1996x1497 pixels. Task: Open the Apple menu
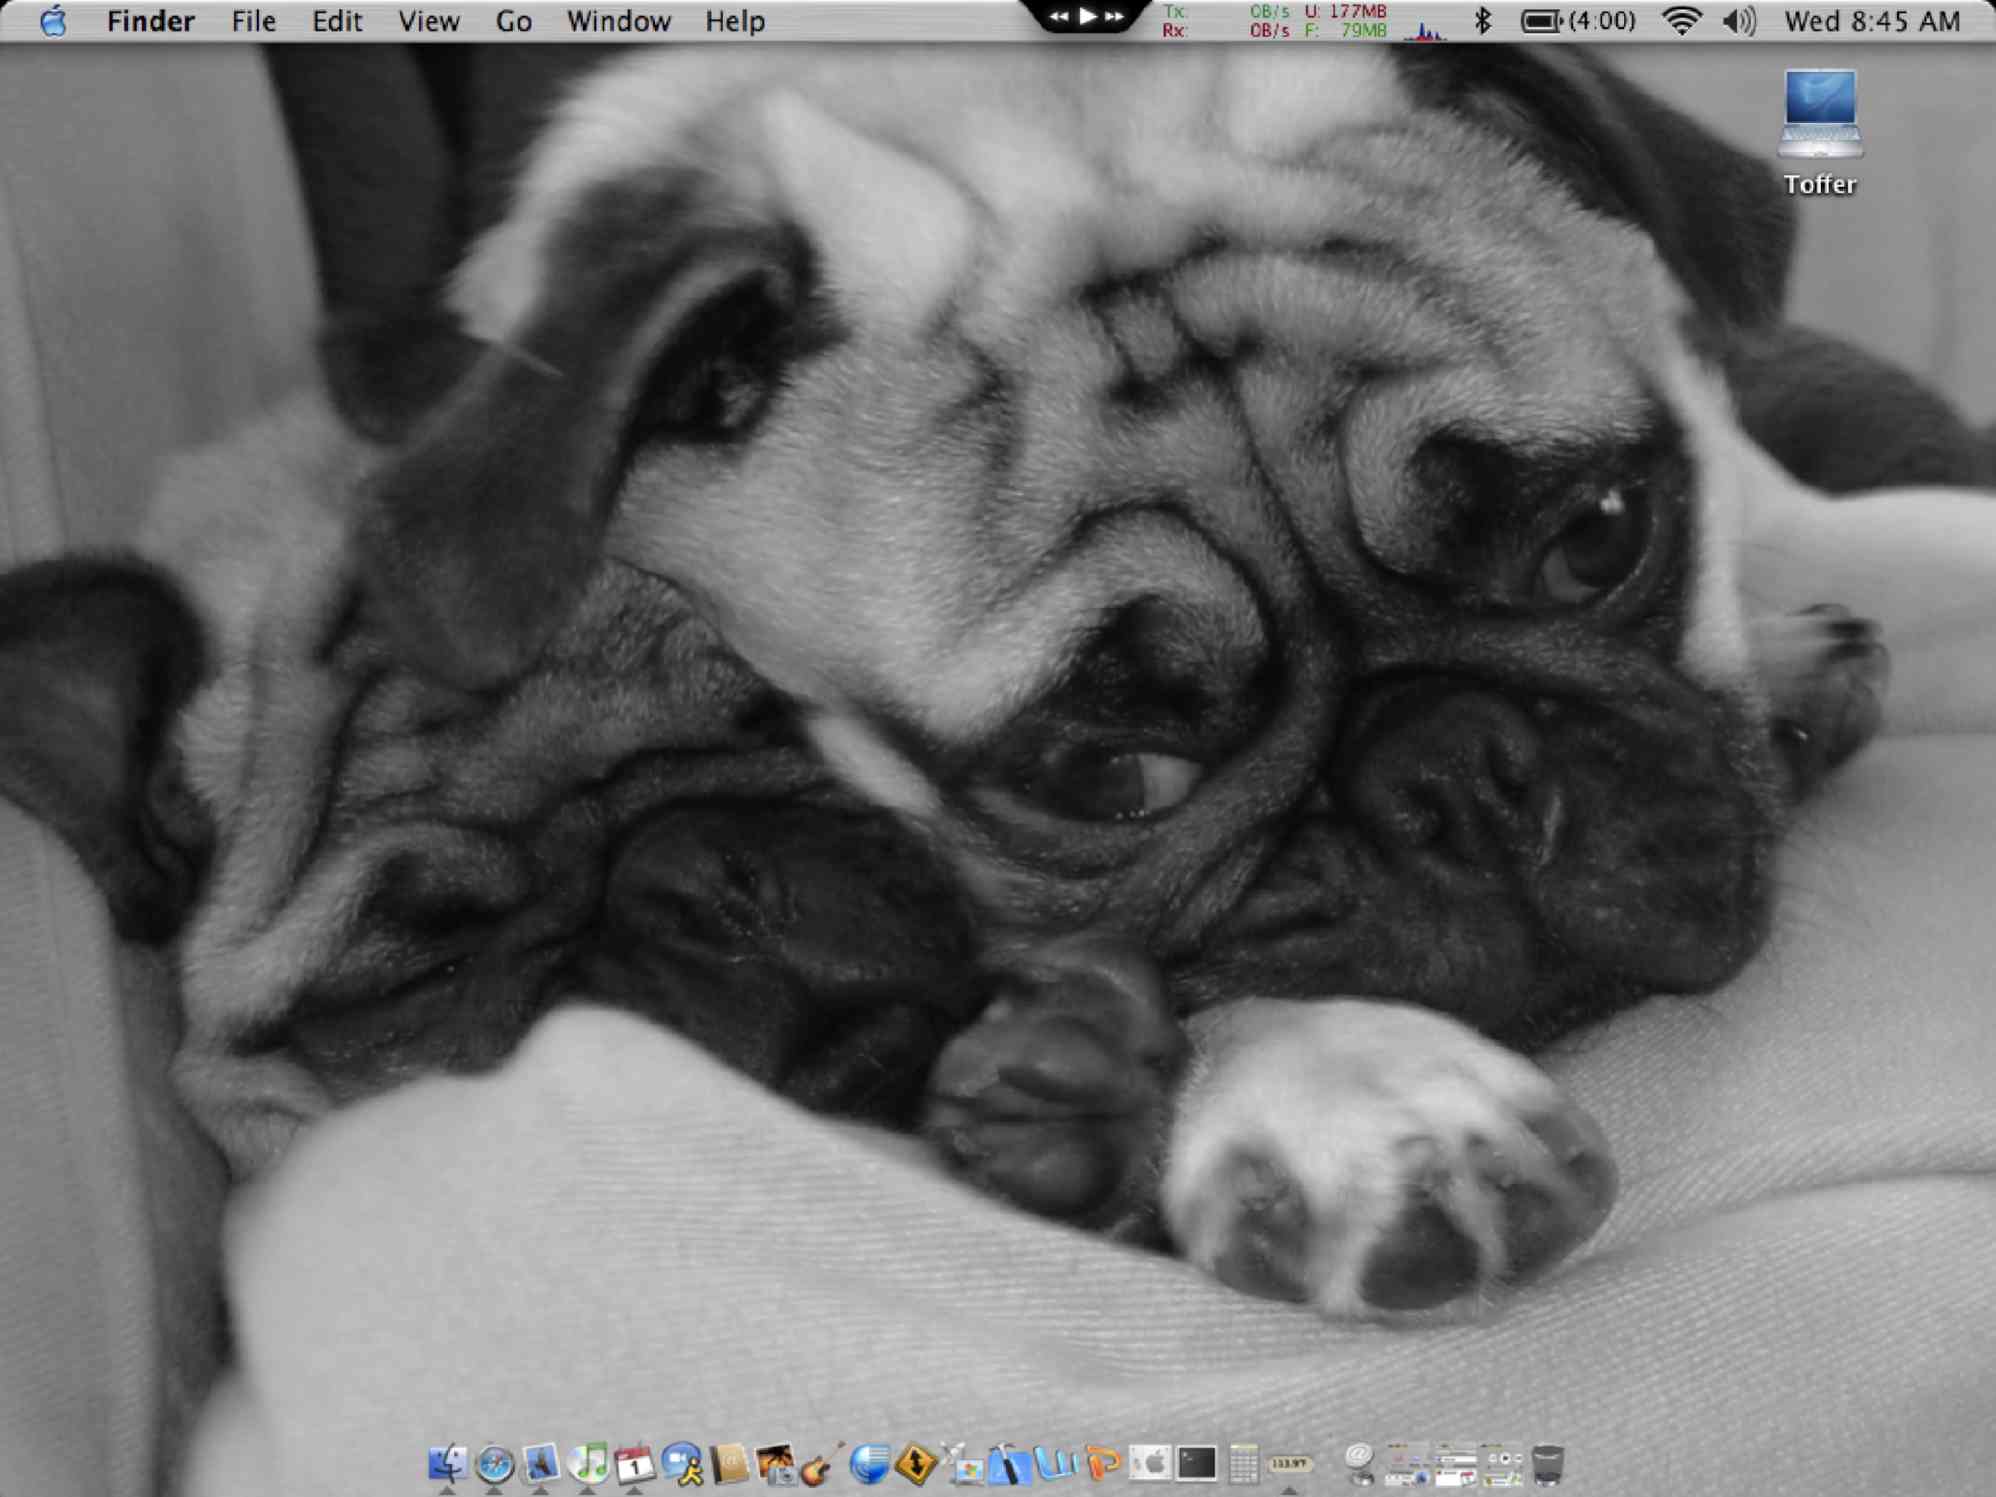pyautogui.click(x=53, y=21)
